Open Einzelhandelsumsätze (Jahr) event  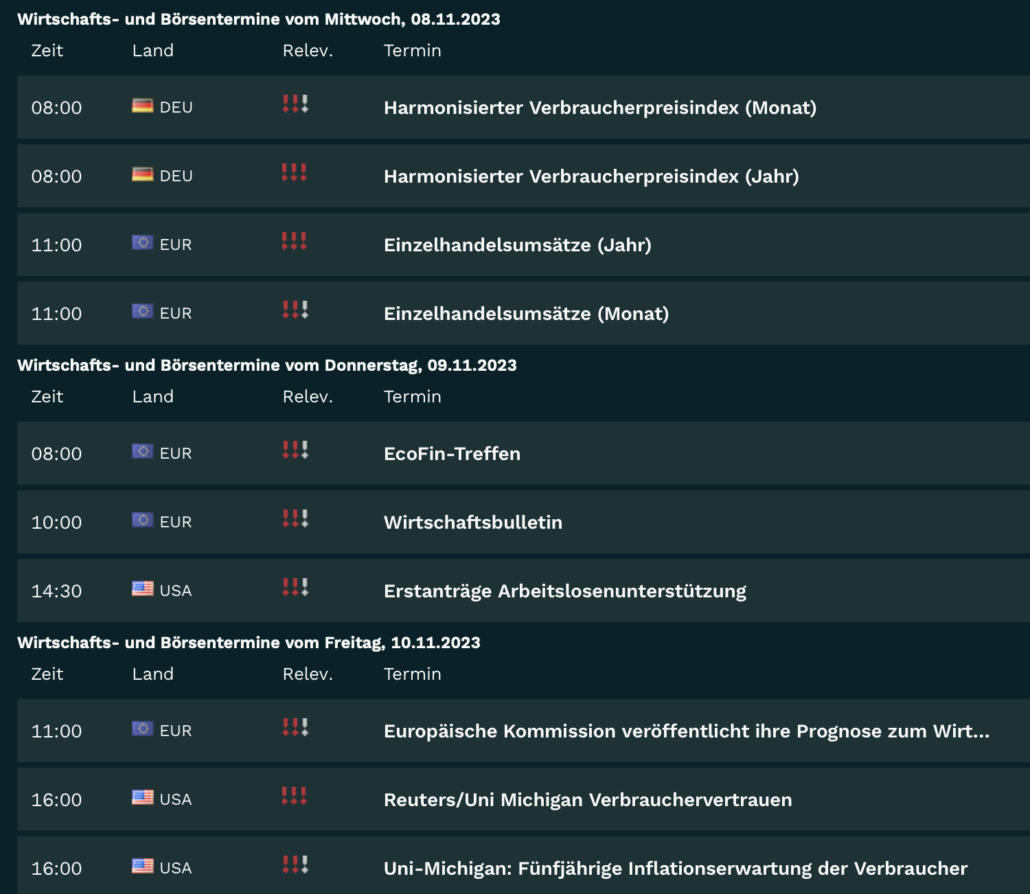point(518,245)
